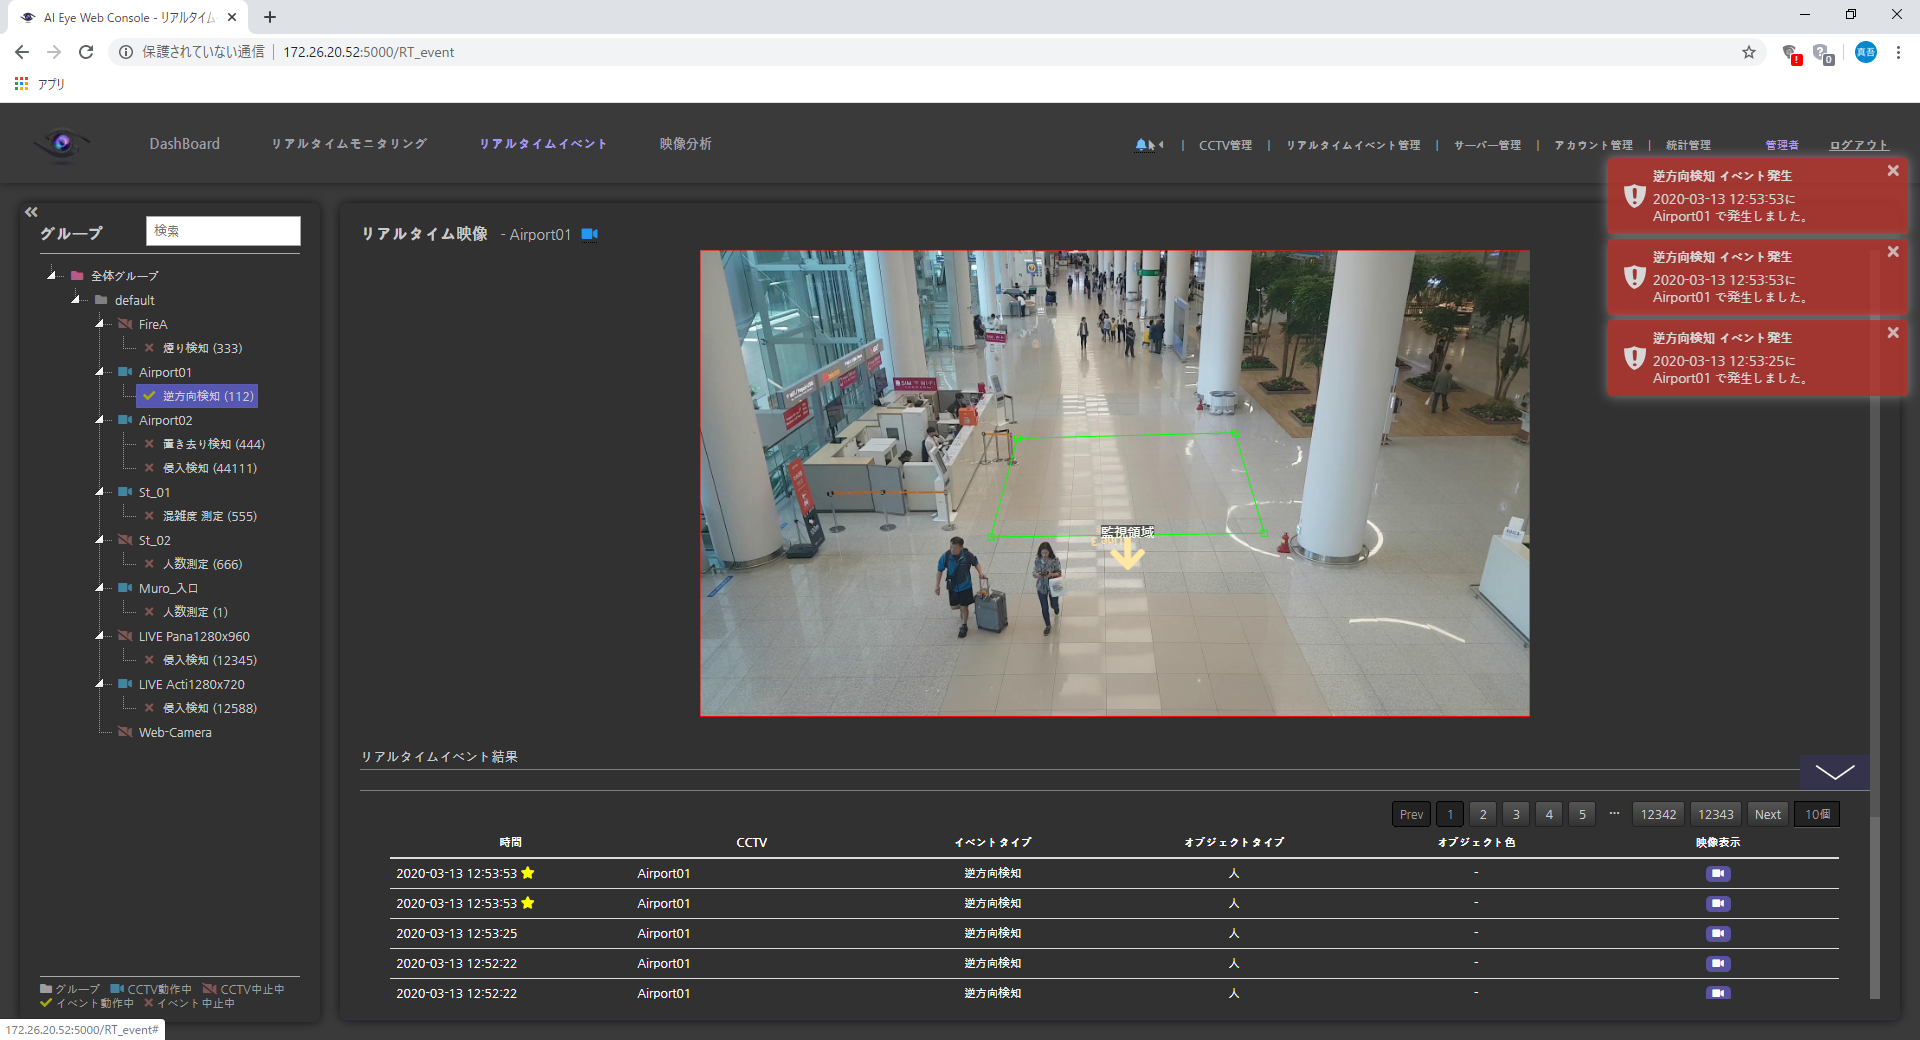Image resolution: width=1920 pixels, height=1040 pixels.
Task: Click the star on the first event row
Action: coord(528,873)
